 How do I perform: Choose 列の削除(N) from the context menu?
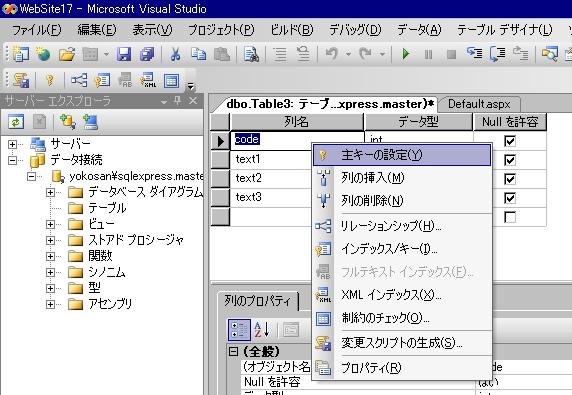[402, 201]
